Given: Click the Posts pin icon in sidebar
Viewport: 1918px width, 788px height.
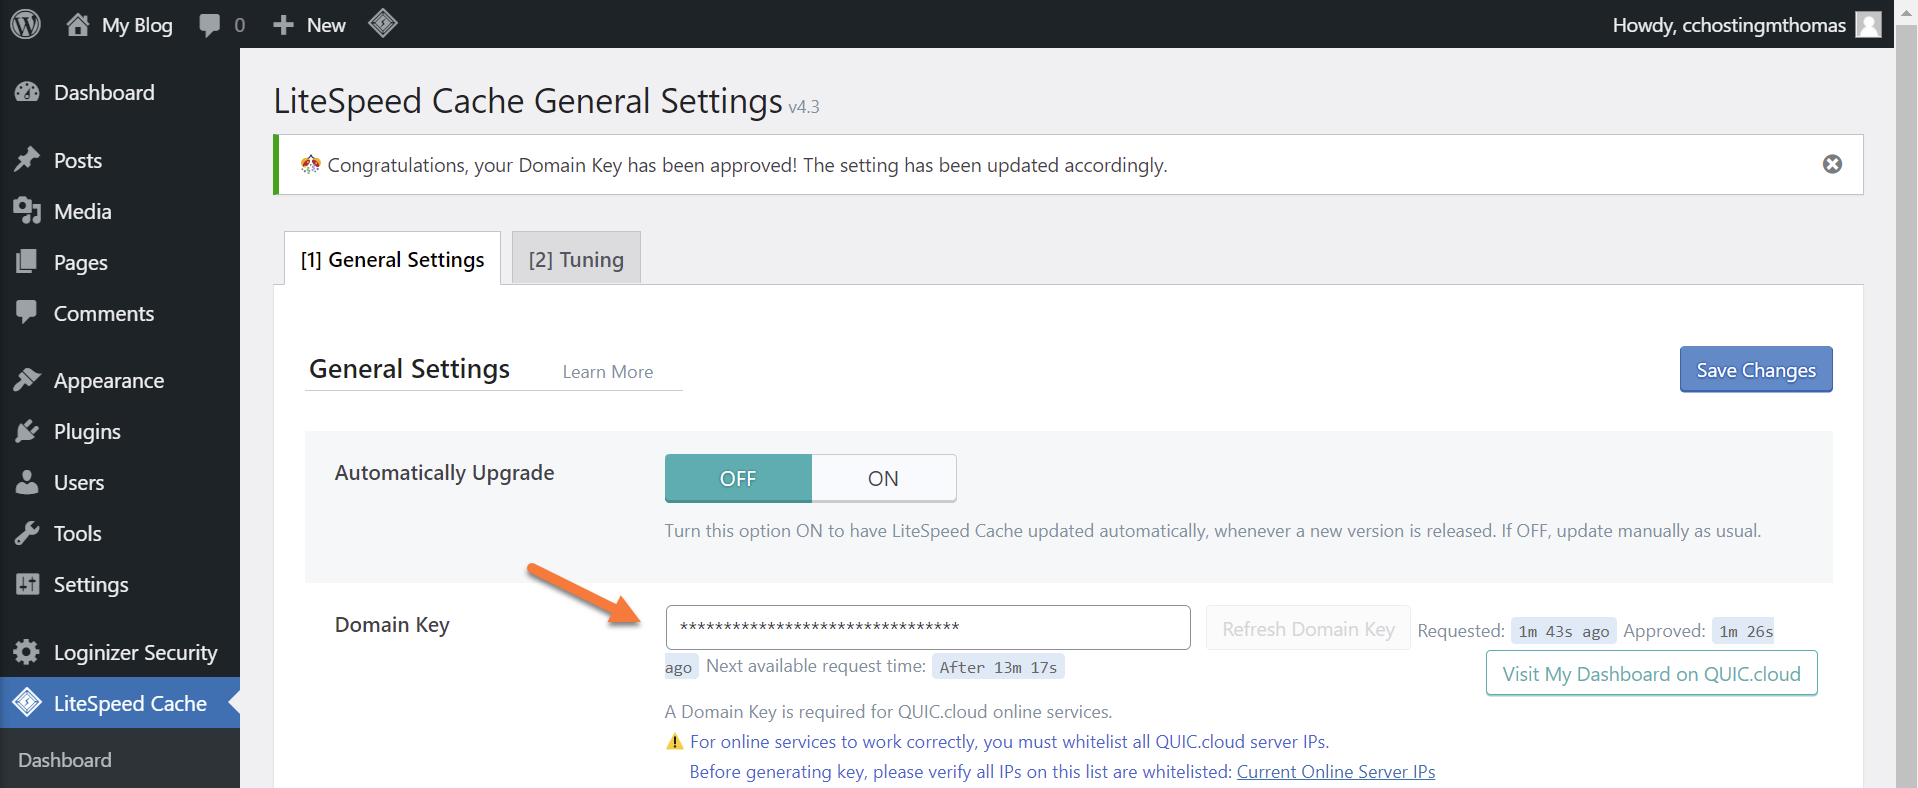Looking at the screenshot, I should [27, 160].
